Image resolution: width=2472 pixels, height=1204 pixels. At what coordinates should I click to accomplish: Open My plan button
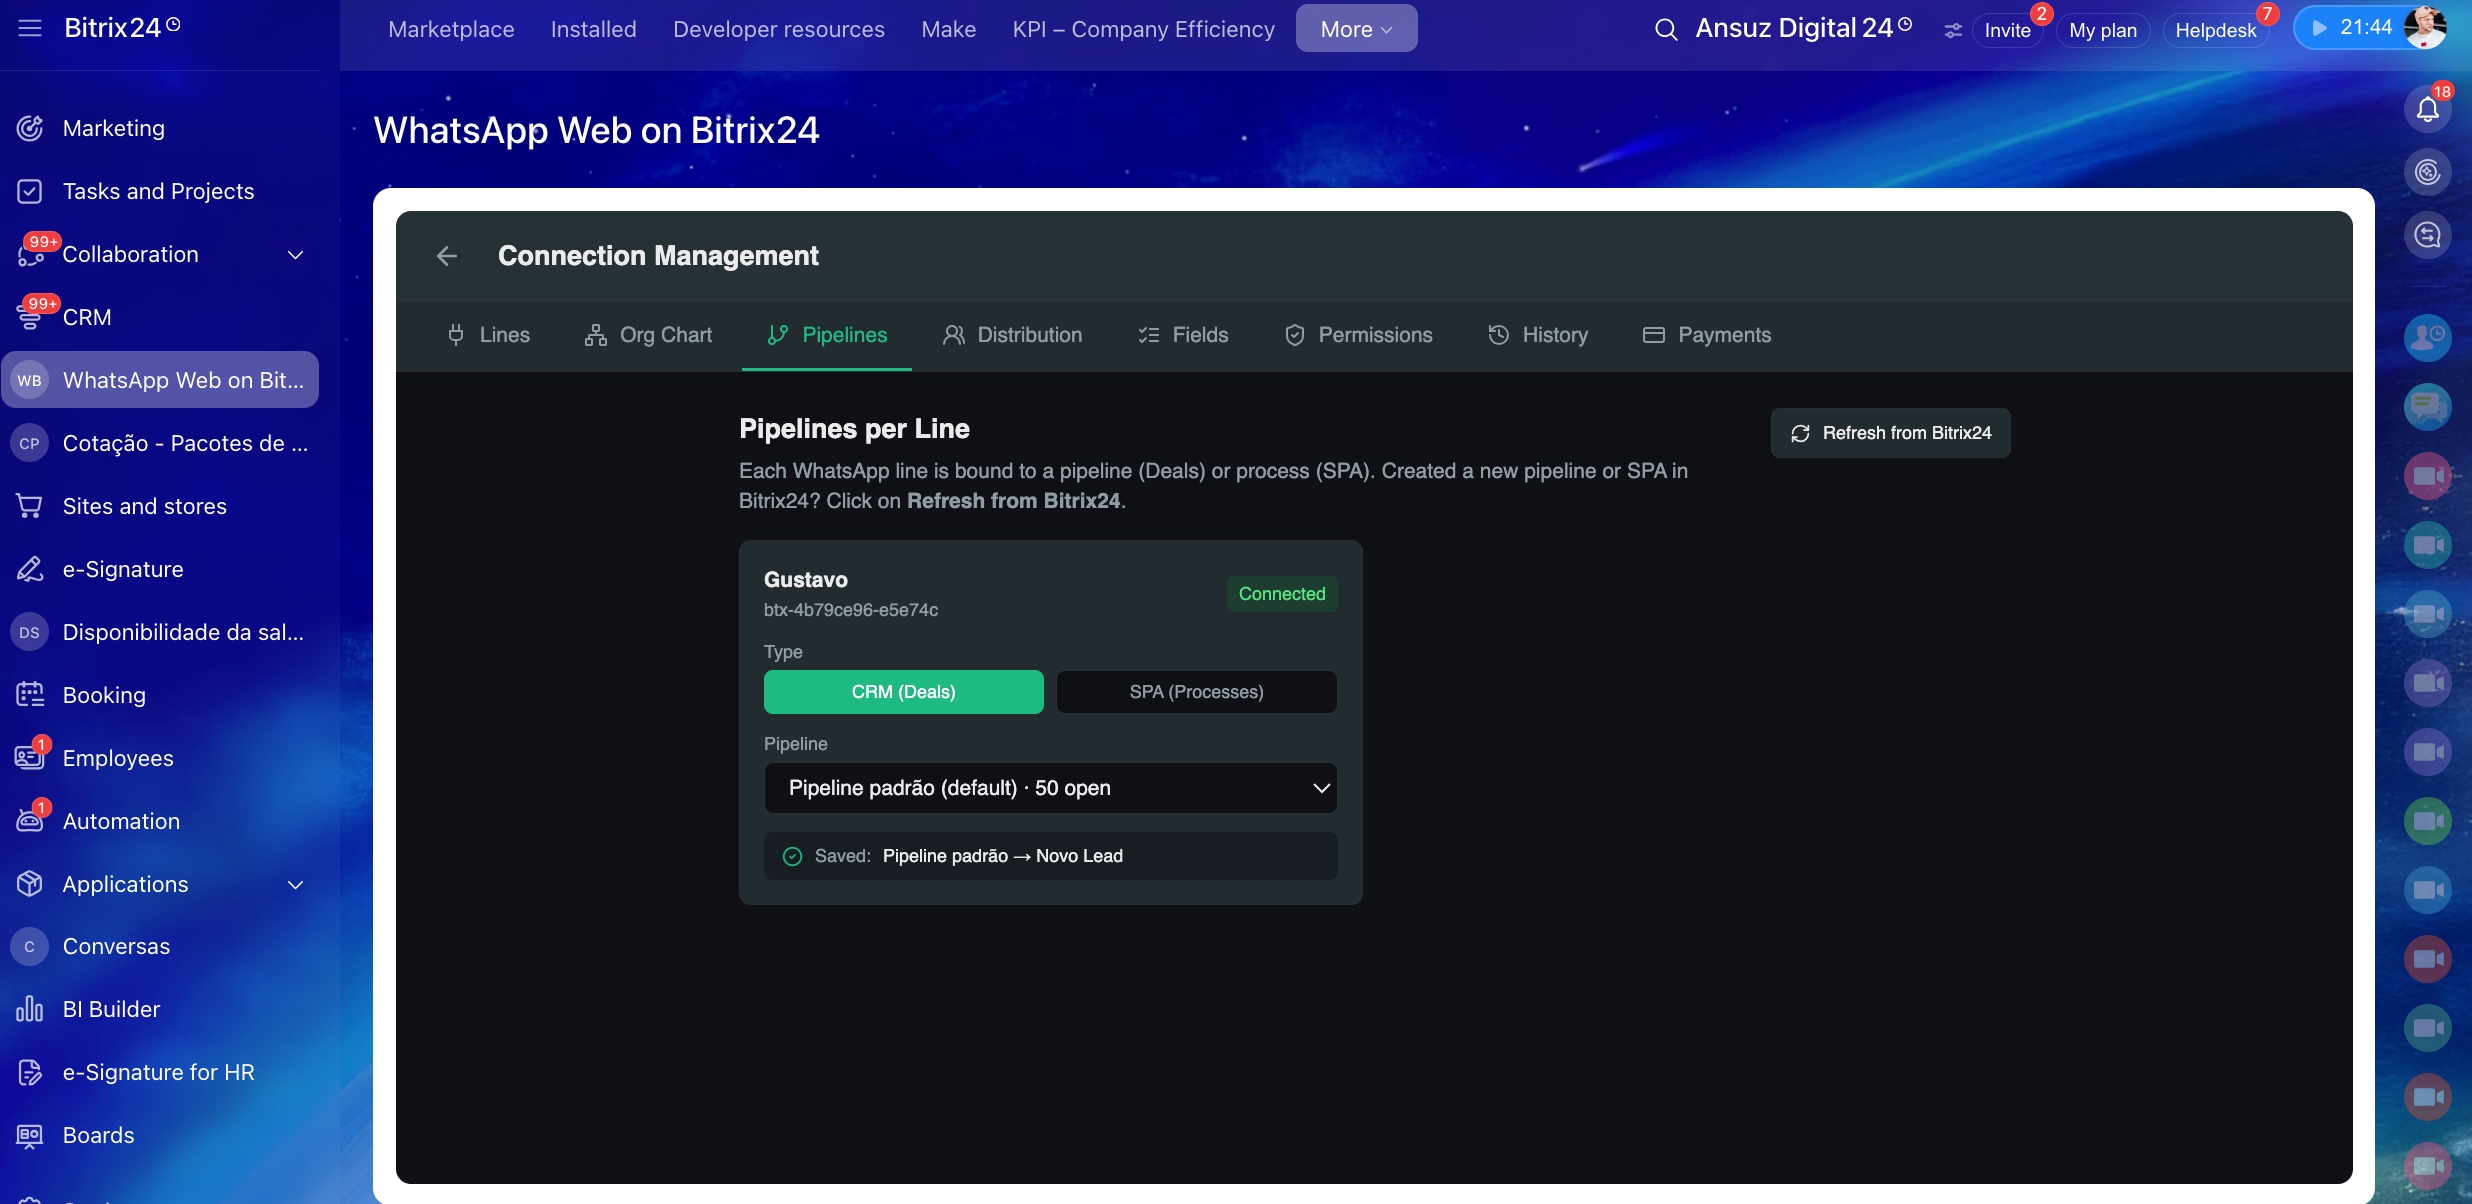[2103, 30]
